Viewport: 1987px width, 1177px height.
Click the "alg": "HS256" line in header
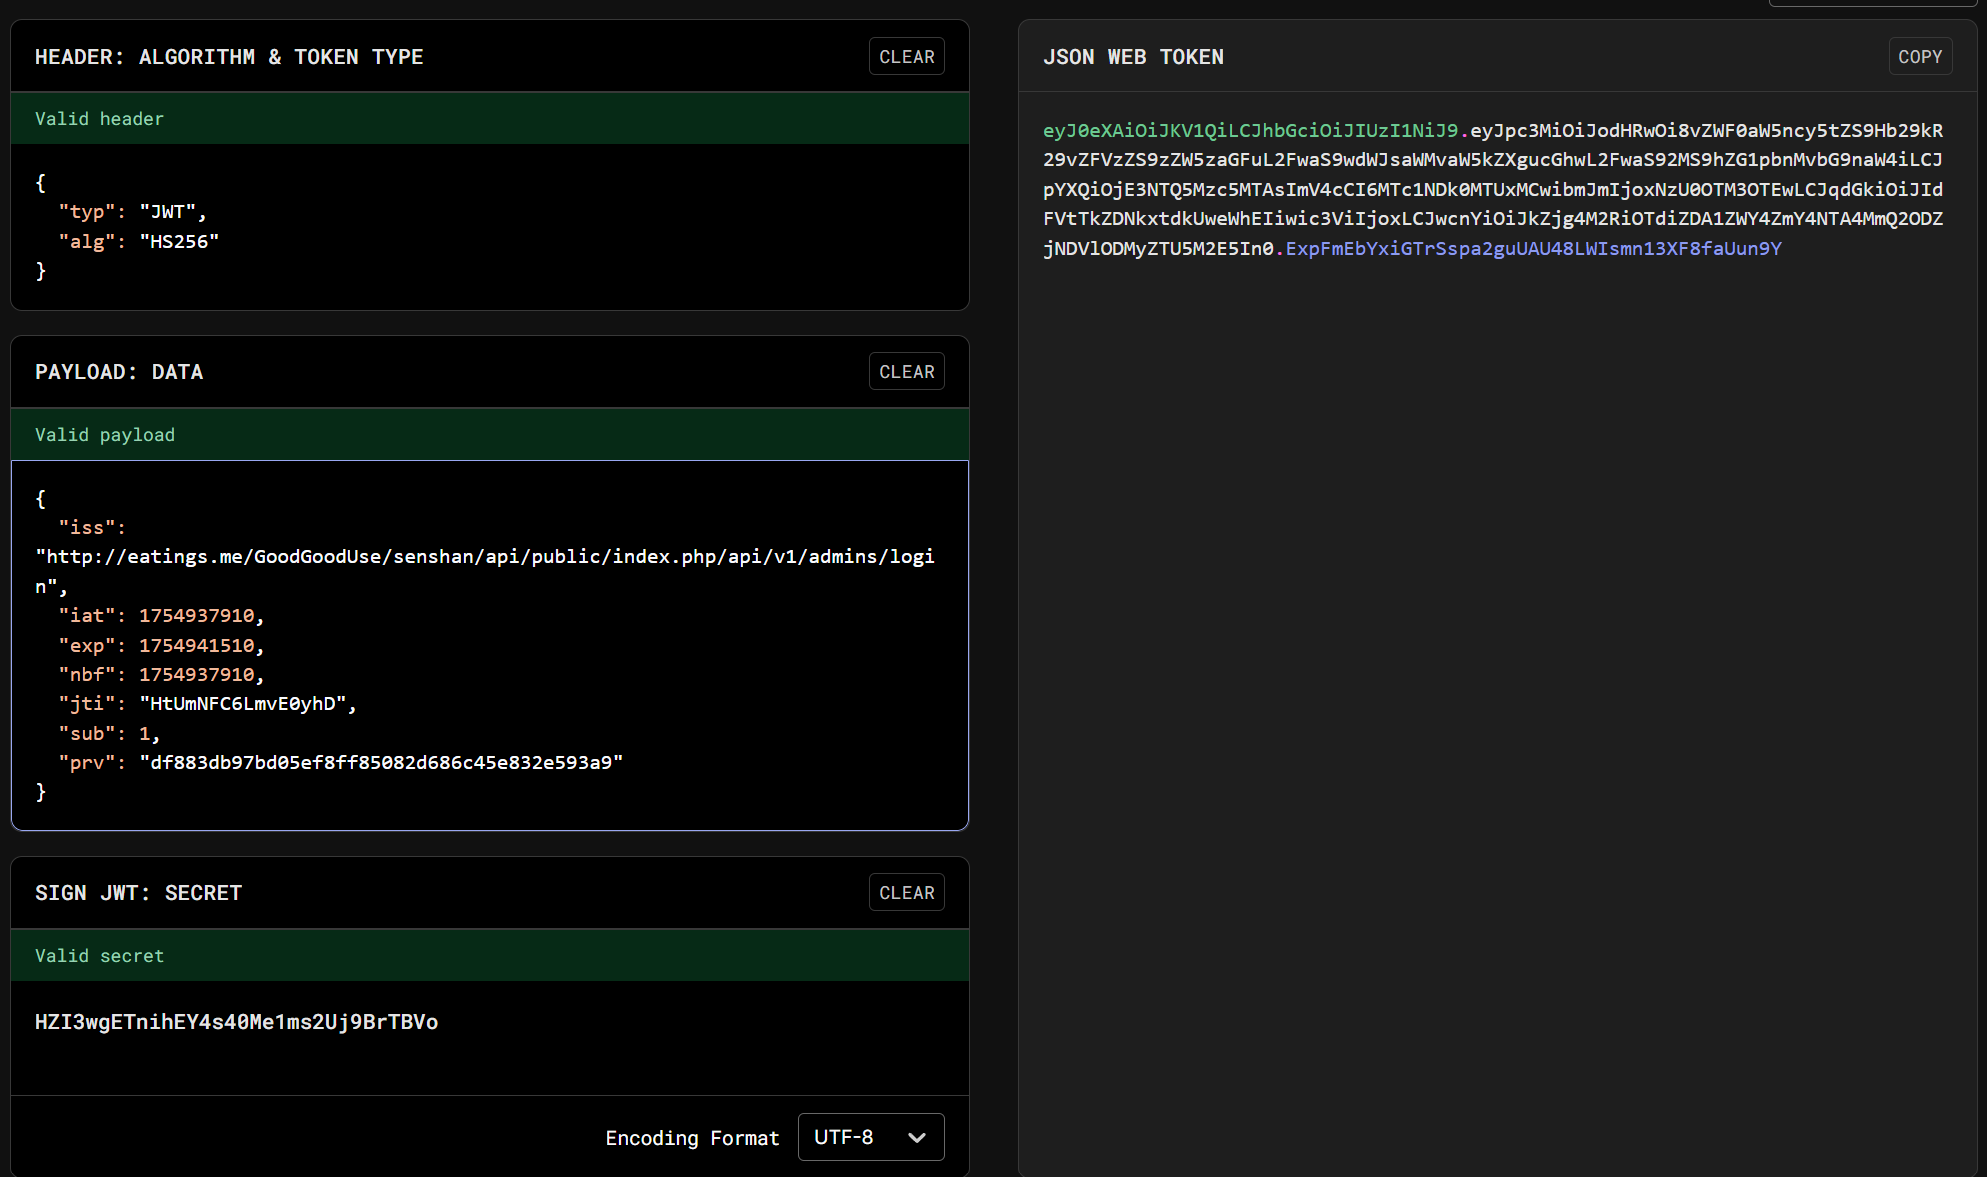[x=139, y=242]
